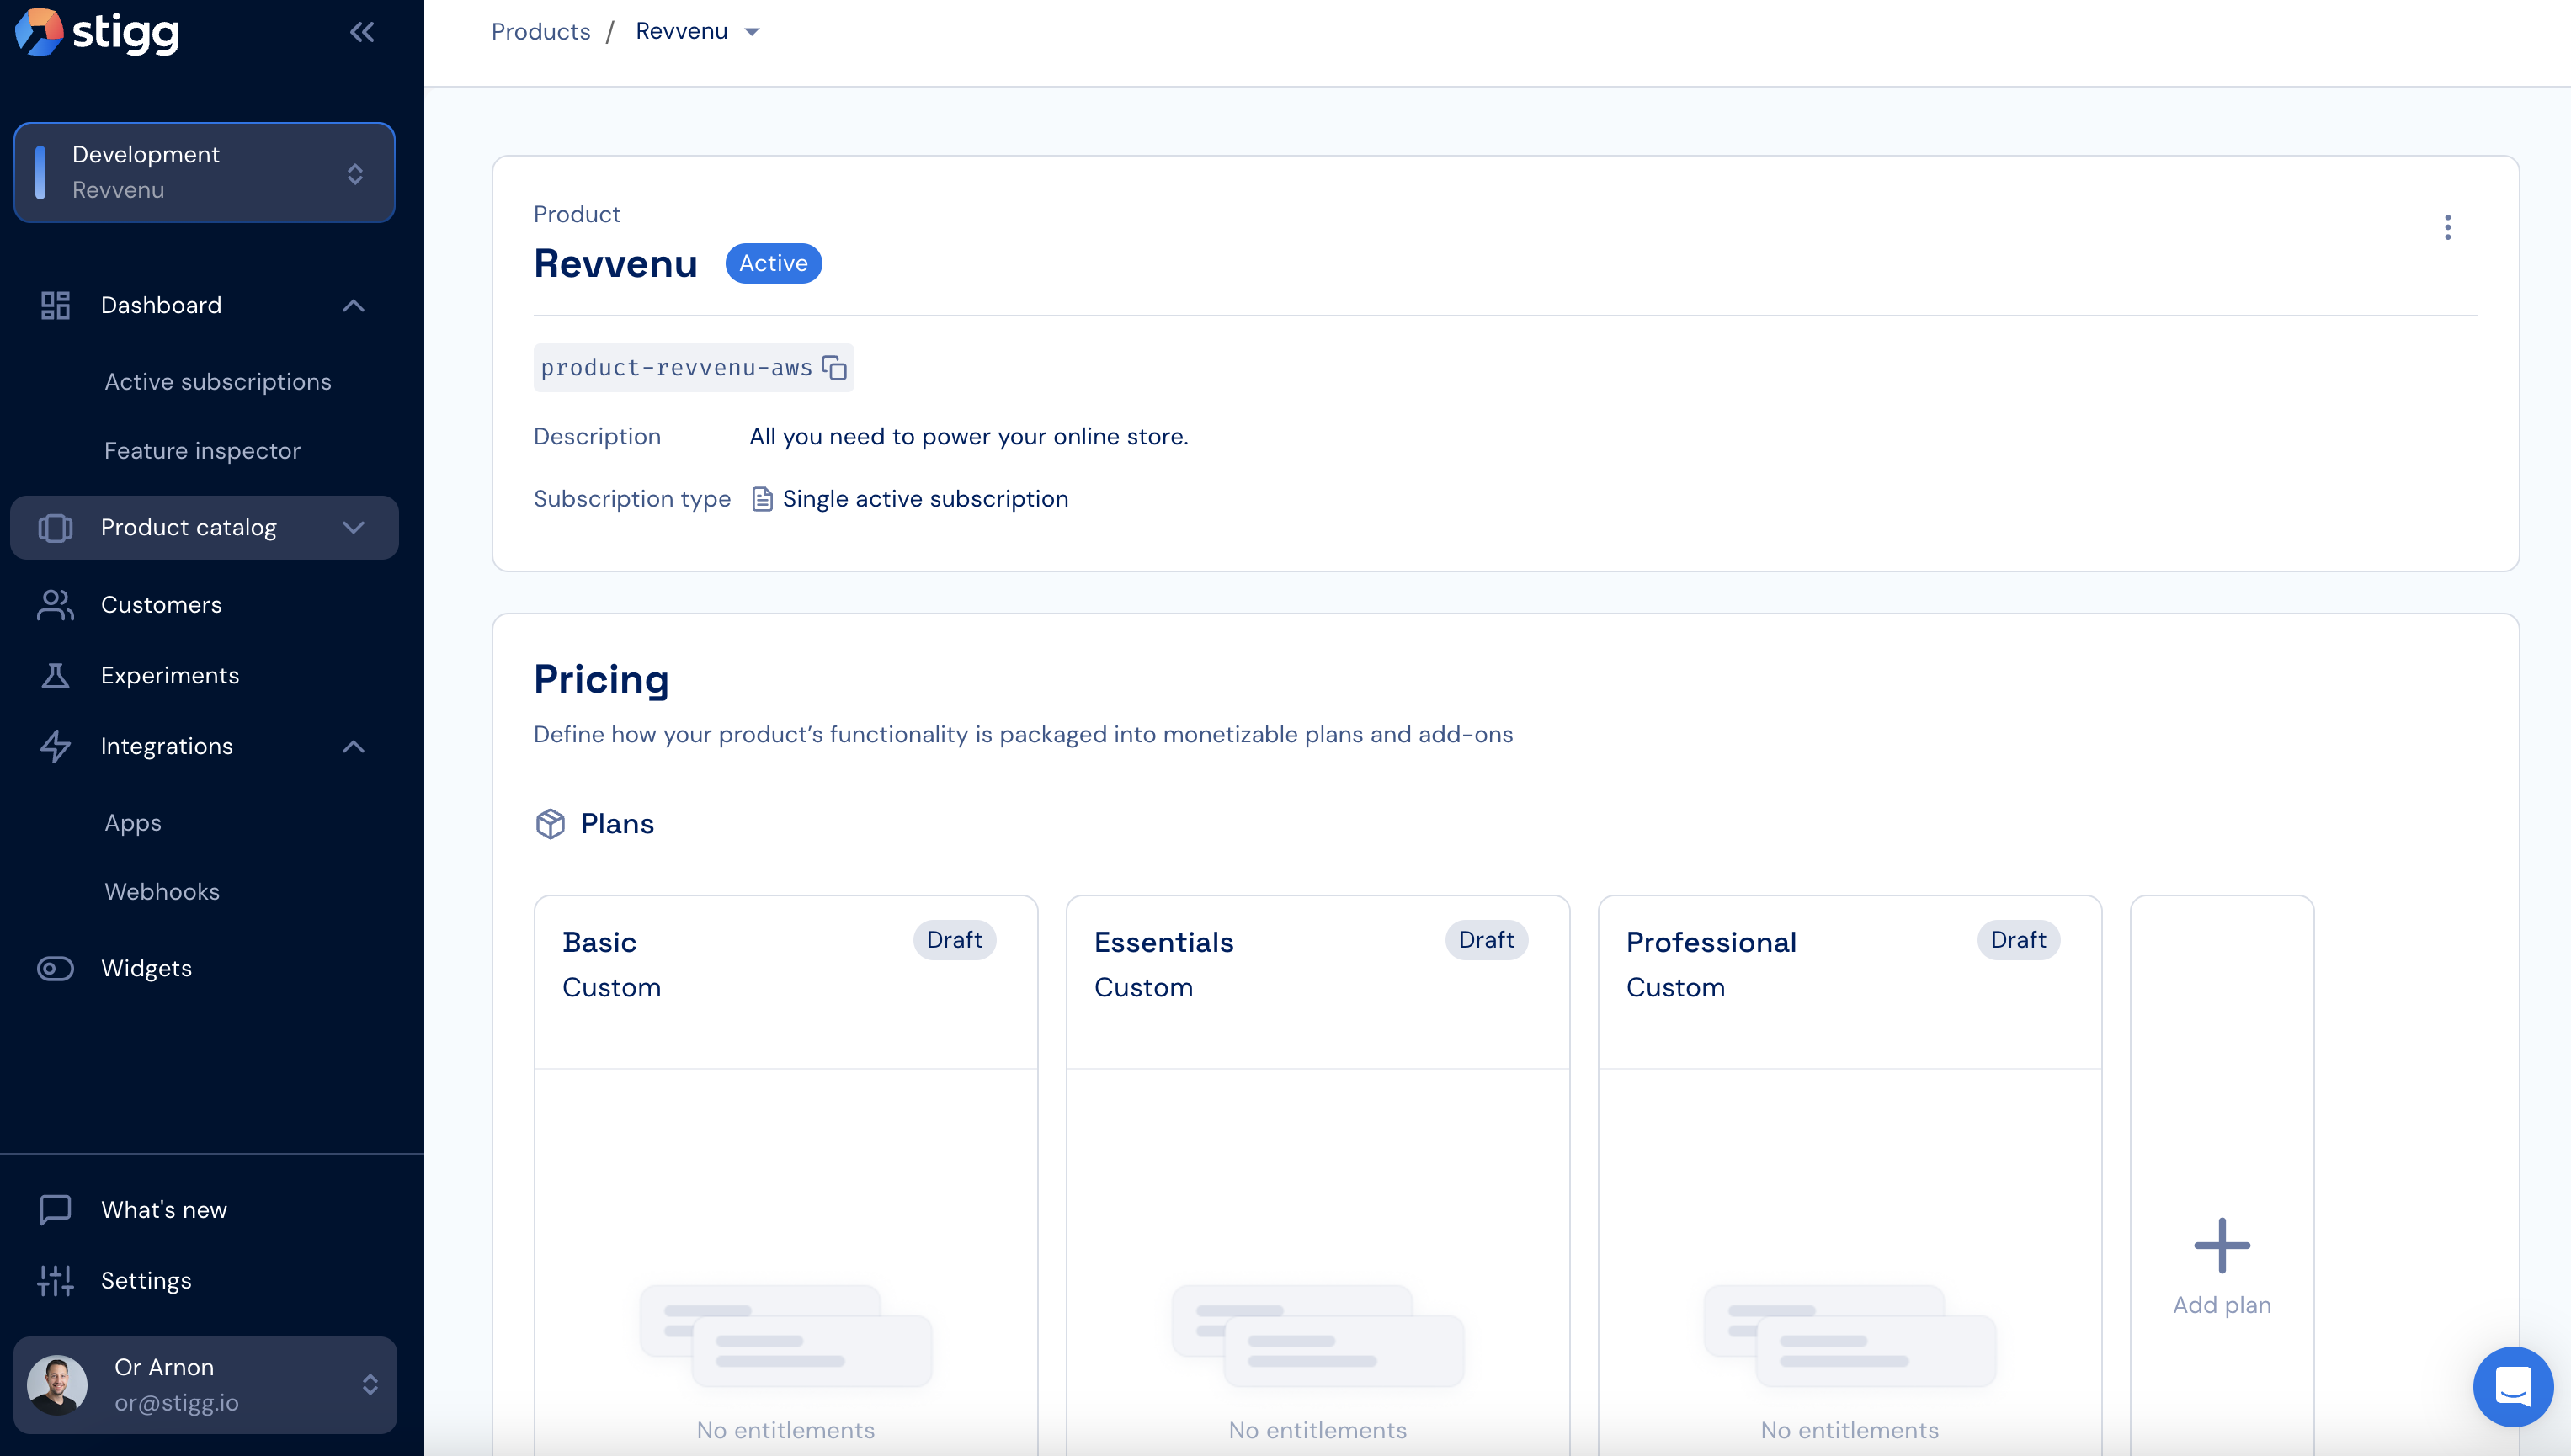The height and width of the screenshot is (1456, 2571).
Task: Click the Widgets toggle-shaped icon
Action: coord(55,968)
